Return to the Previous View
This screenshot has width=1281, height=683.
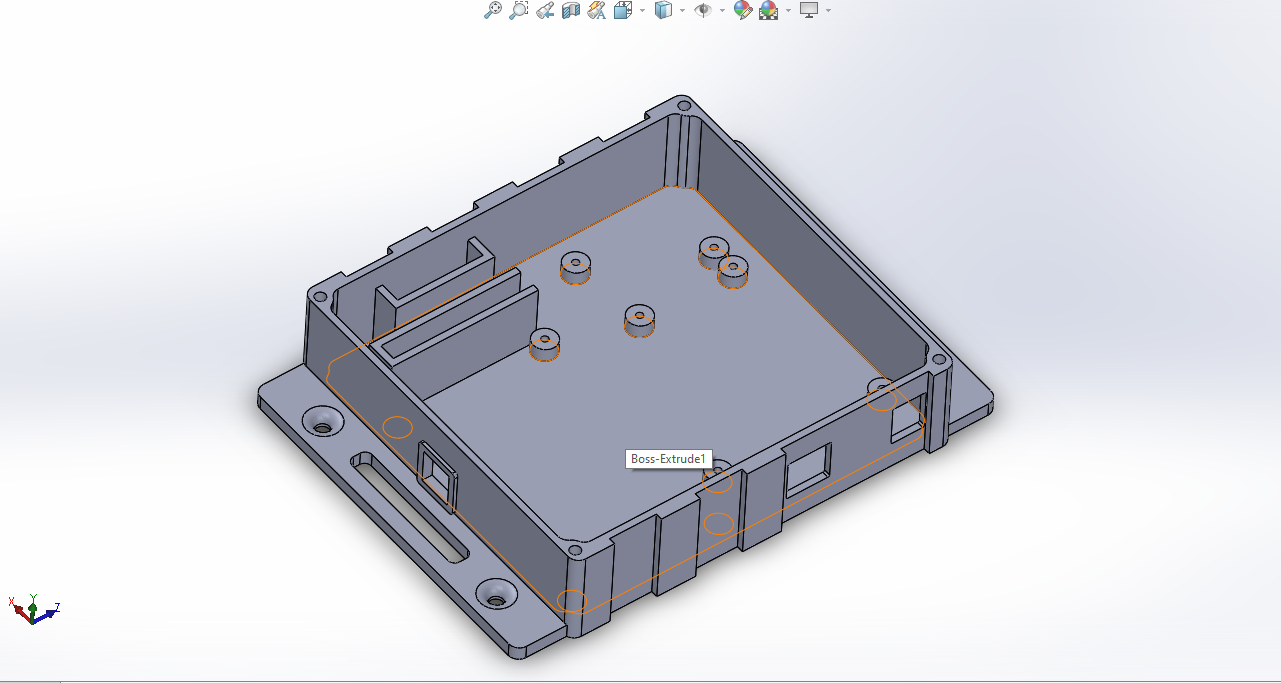pyautogui.click(x=545, y=10)
